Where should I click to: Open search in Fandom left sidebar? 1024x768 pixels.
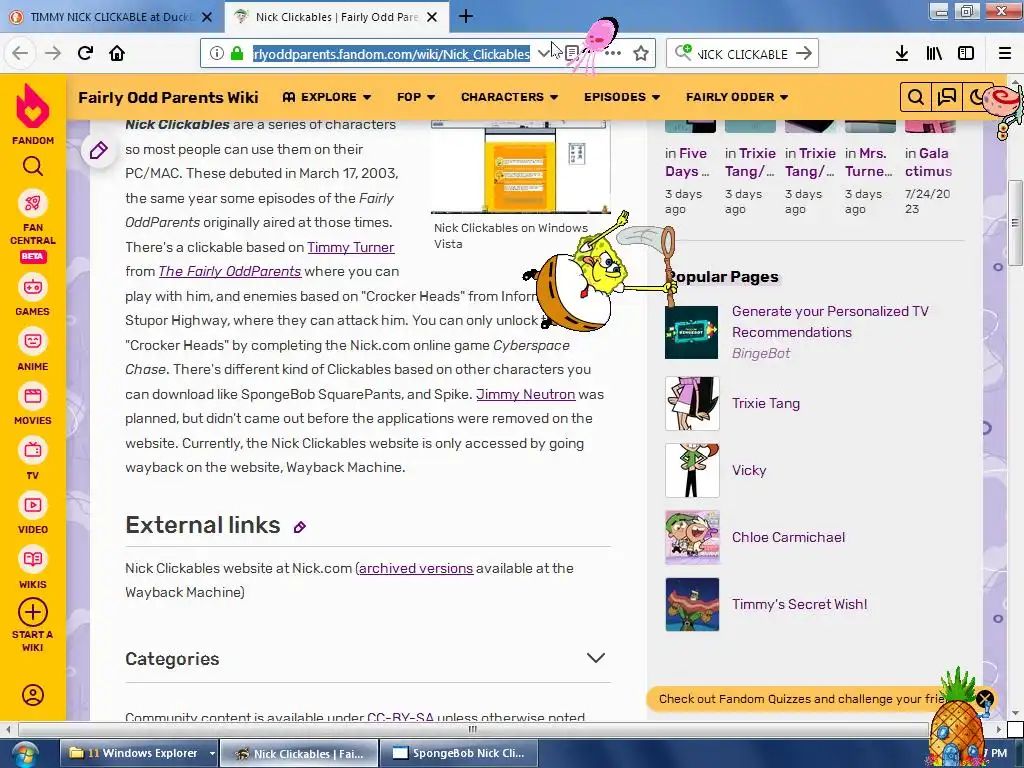click(33, 167)
